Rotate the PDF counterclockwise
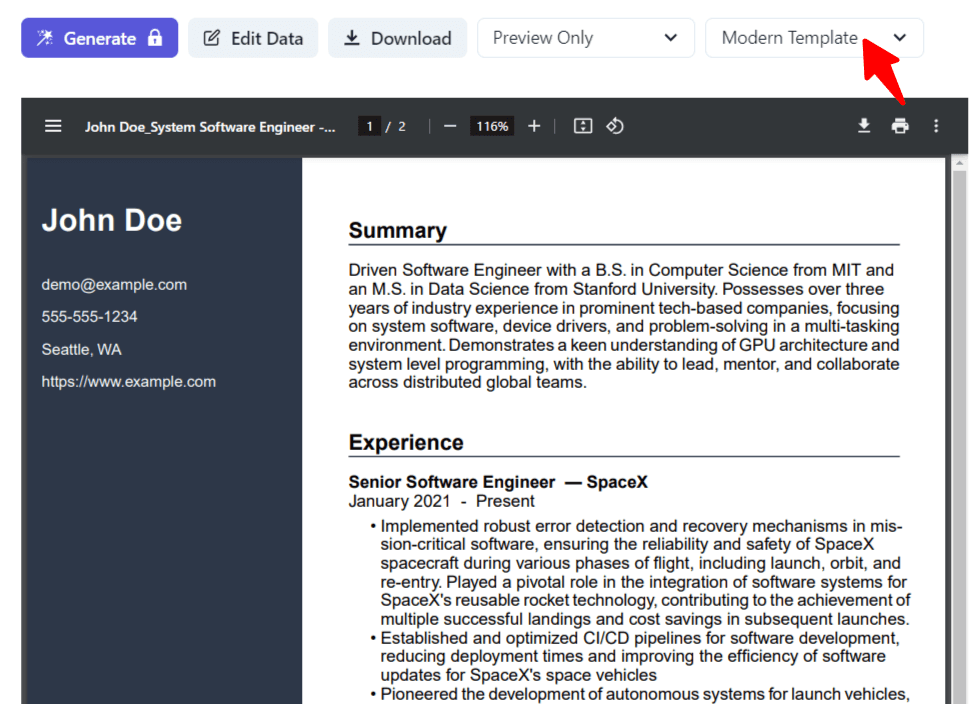The image size is (979, 704). [x=615, y=127]
